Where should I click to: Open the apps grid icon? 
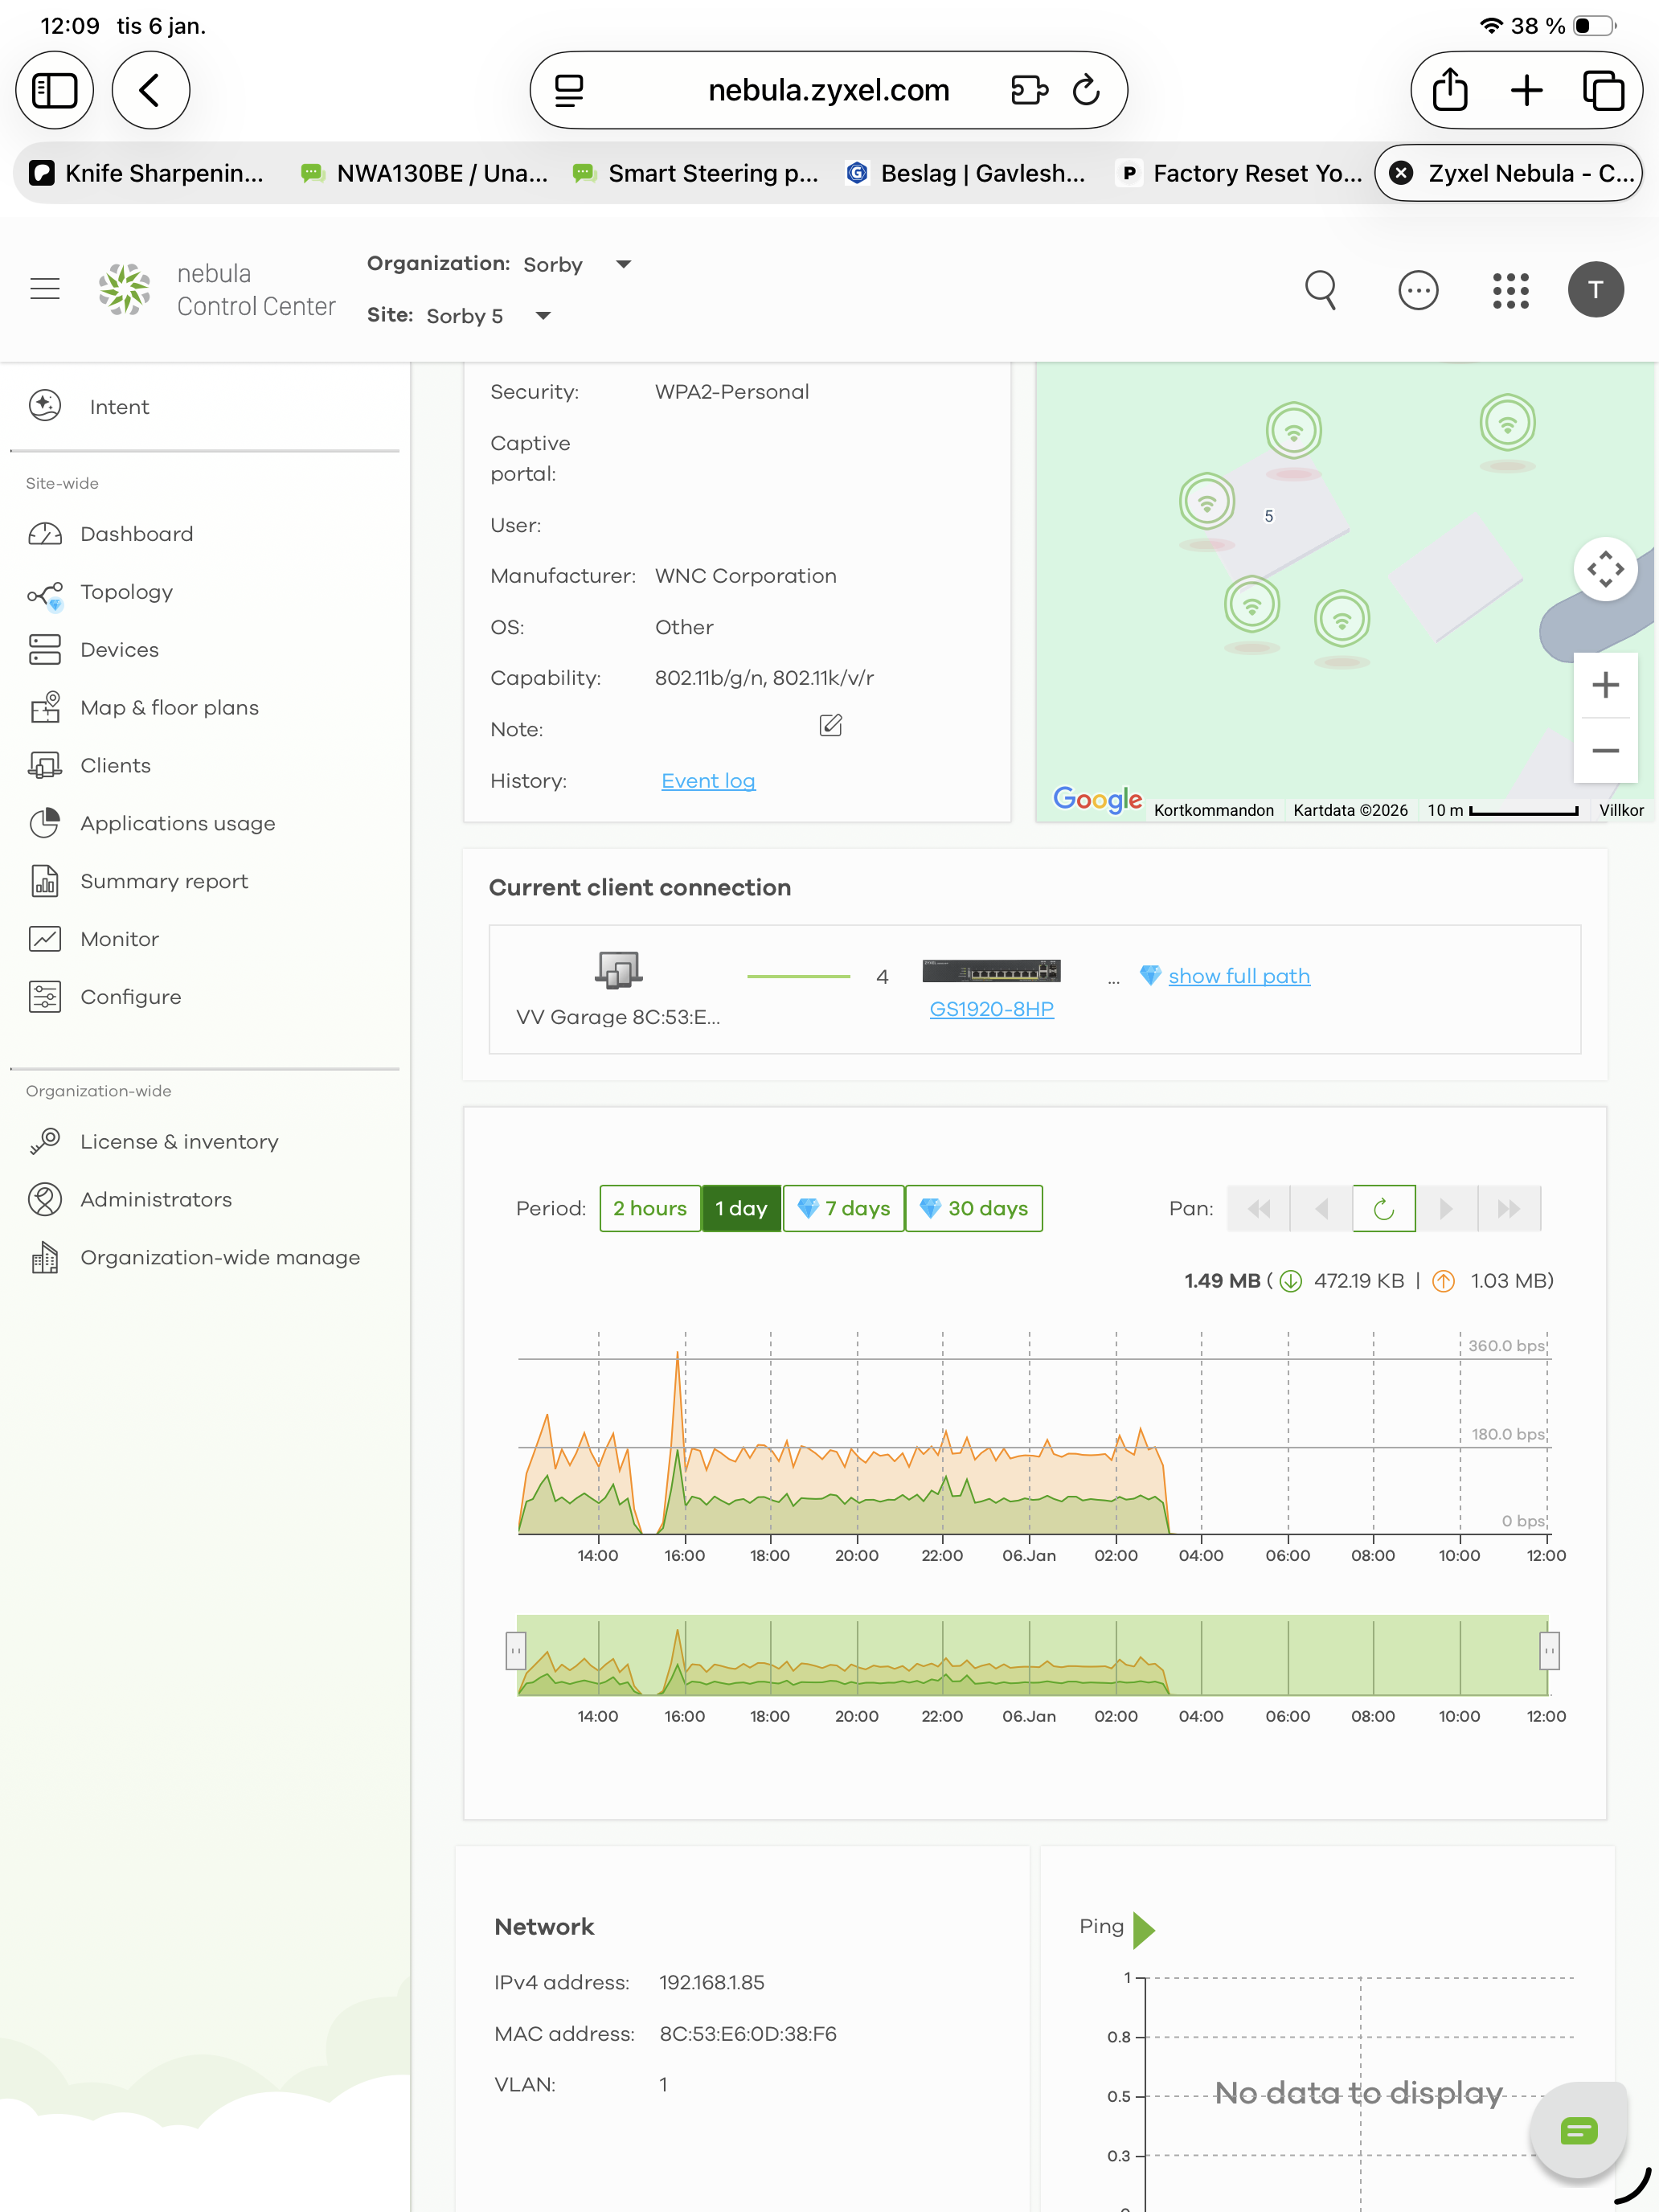(x=1510, y=290)
